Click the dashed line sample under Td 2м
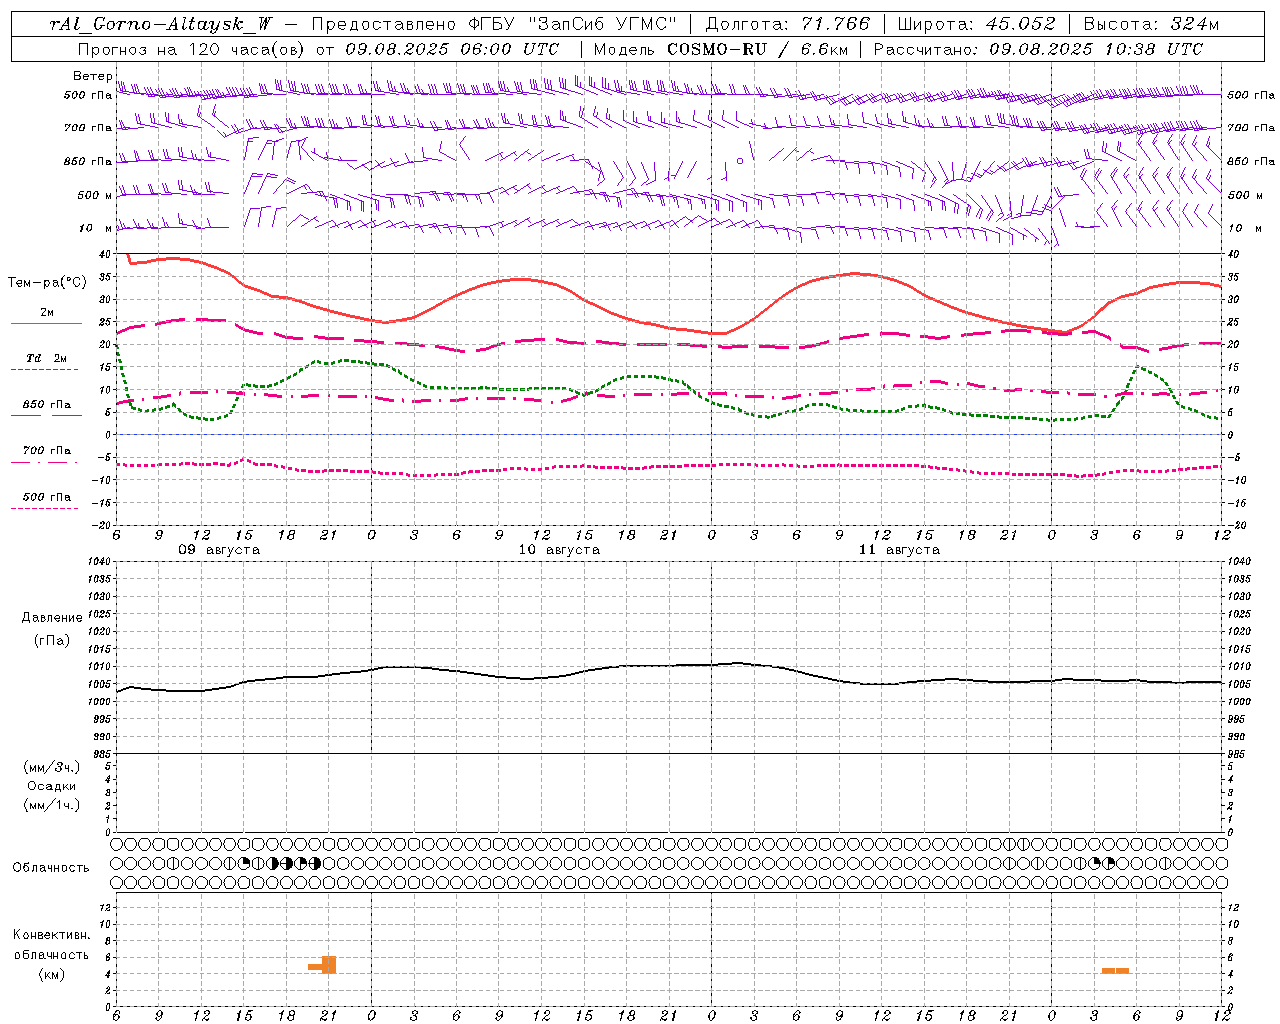 tap(44, 369)
